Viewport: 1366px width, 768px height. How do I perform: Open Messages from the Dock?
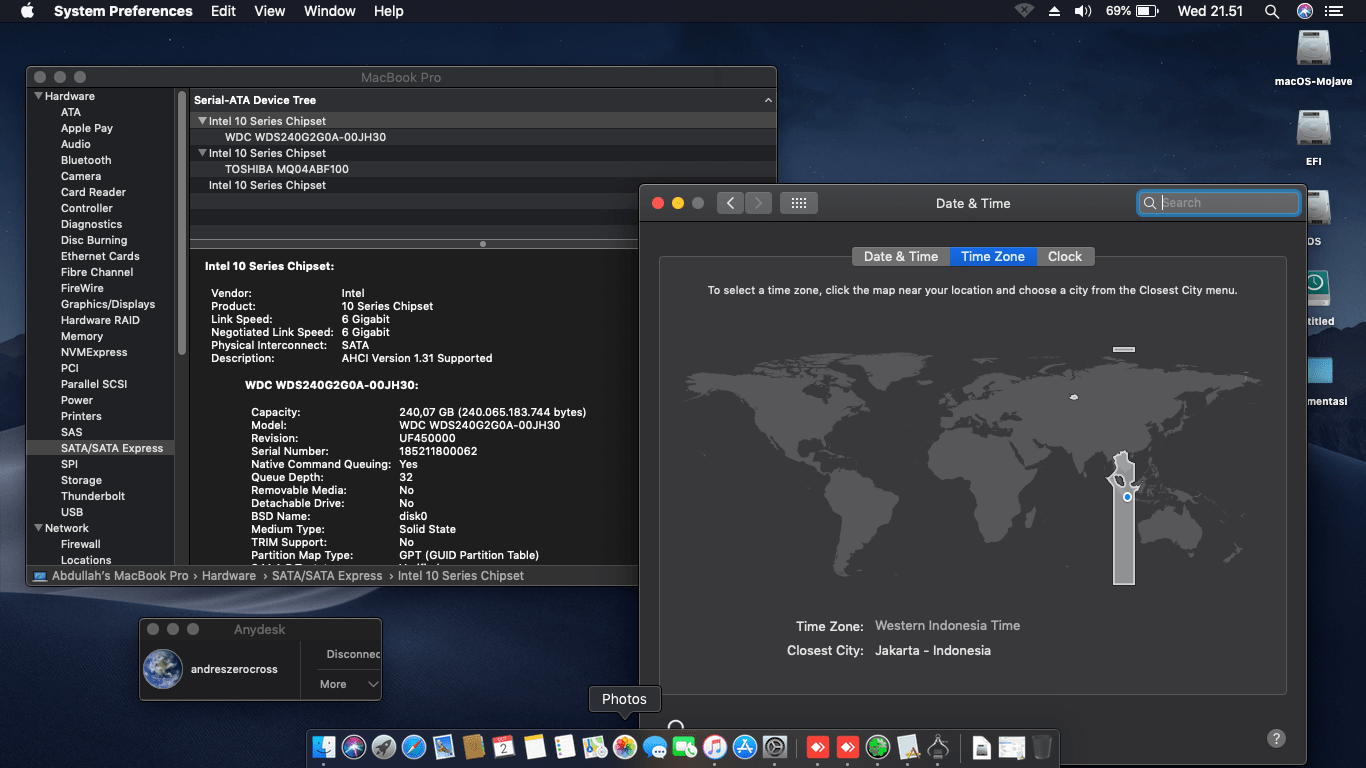654,748
